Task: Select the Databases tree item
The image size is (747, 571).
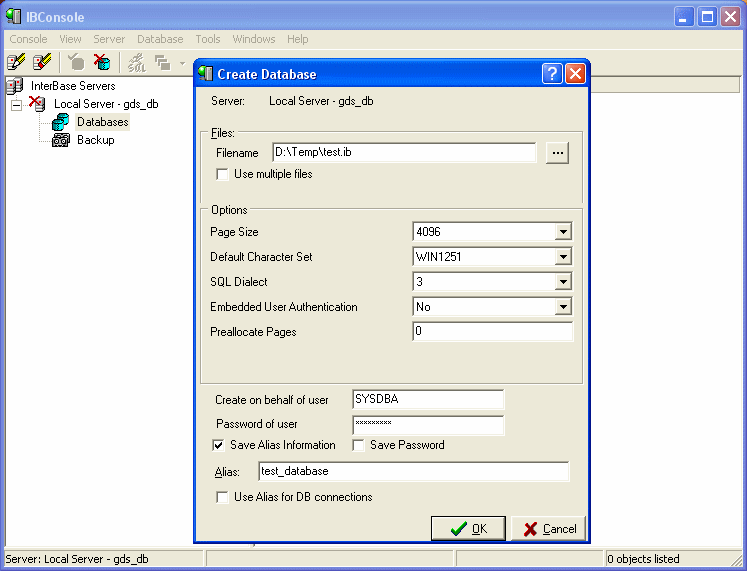Action: (x=102, y=122)
